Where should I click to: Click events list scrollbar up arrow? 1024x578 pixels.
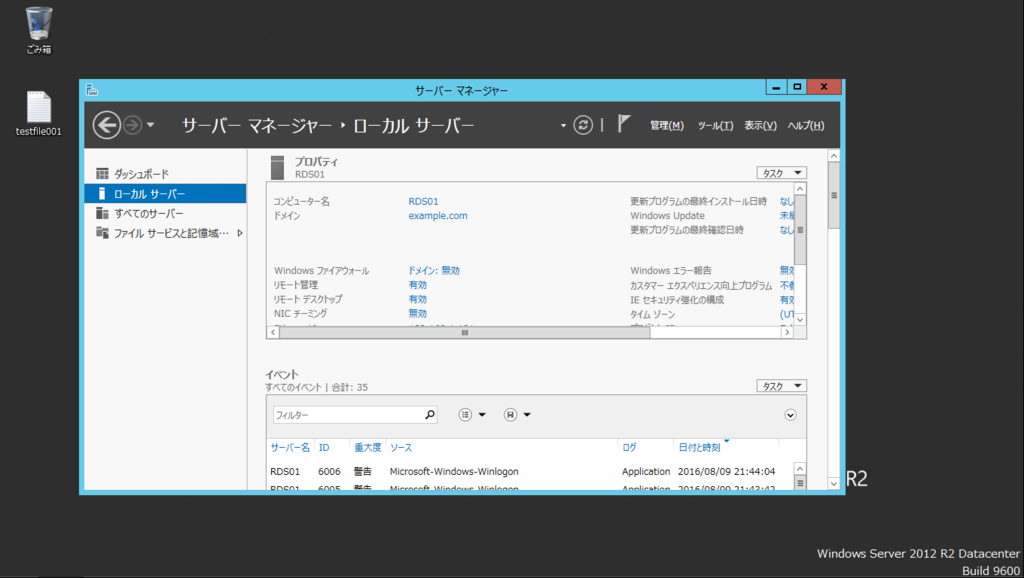(x=800, y=468)
